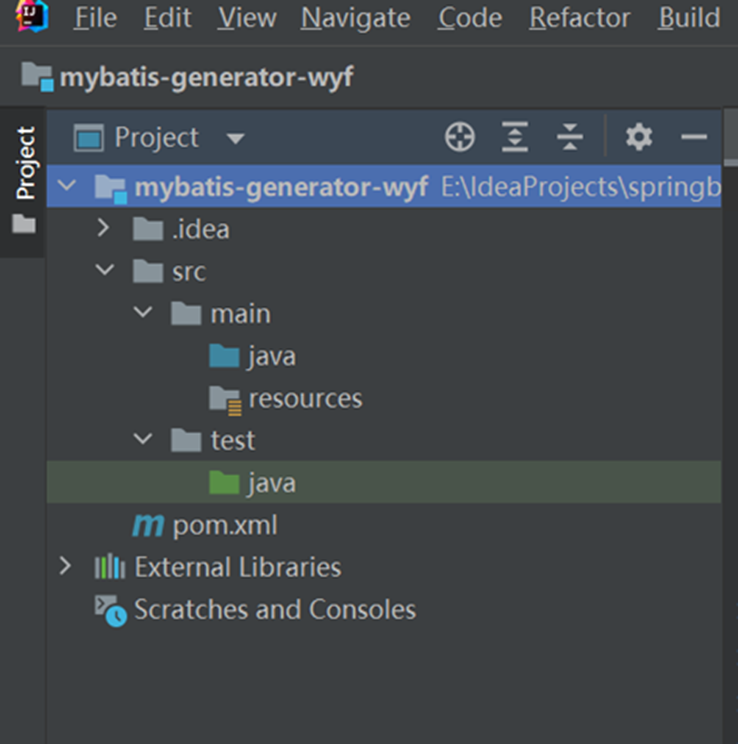Viewport: 738px width, 744px height.
Task: Open Project panel settings gear
Action: tap(639, 137)
